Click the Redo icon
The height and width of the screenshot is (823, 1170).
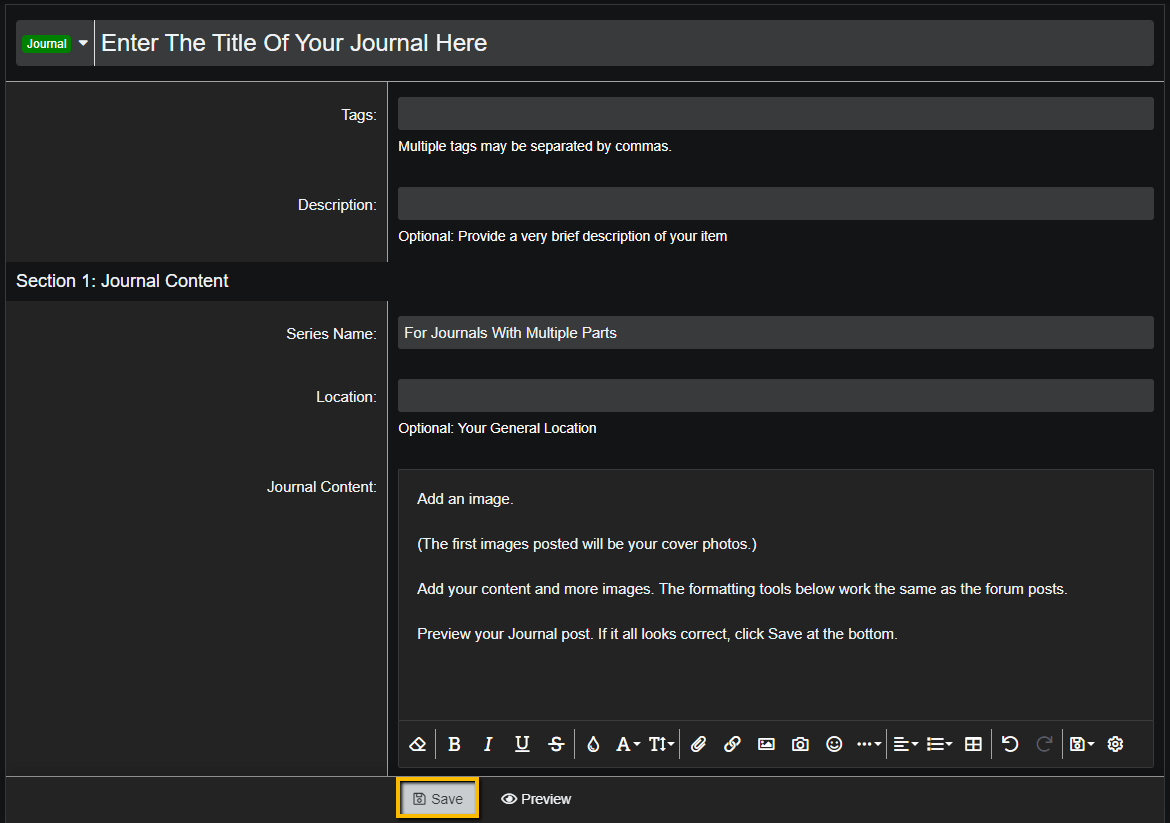1045,744
